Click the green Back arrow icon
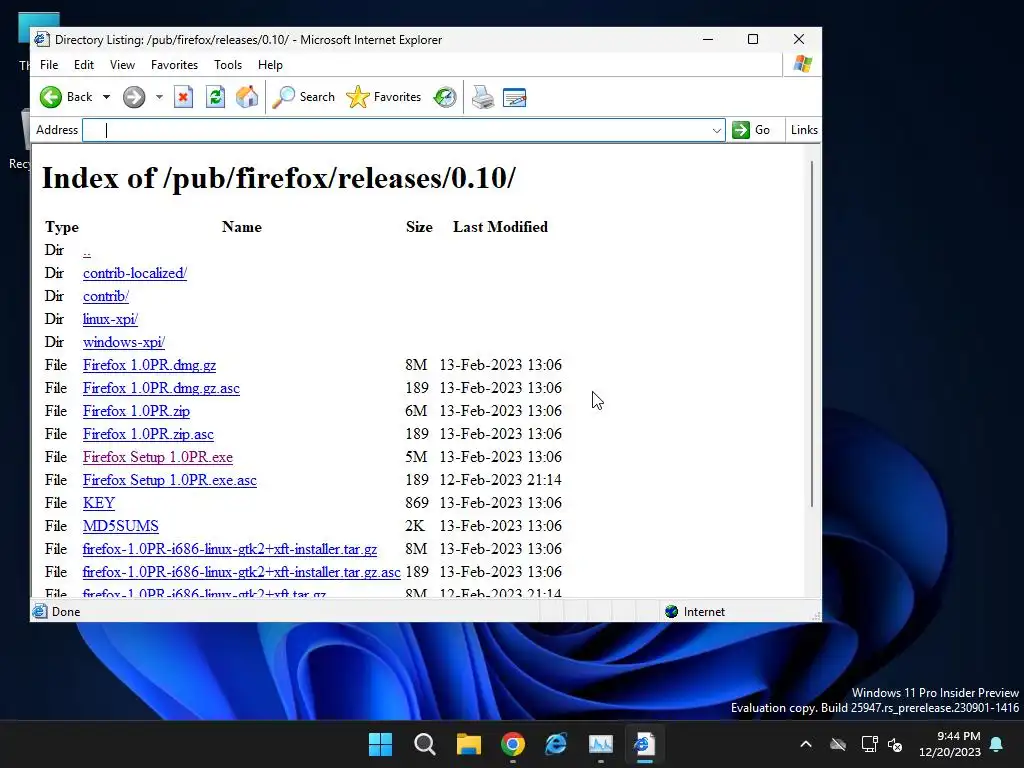The width and height of the screenshot is (1024, 768). (x=51, y=97)
